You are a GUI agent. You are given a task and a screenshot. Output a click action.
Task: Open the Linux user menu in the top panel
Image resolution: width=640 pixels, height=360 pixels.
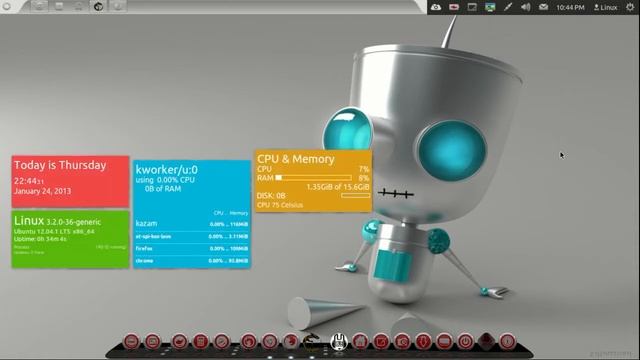click(606, 7)
